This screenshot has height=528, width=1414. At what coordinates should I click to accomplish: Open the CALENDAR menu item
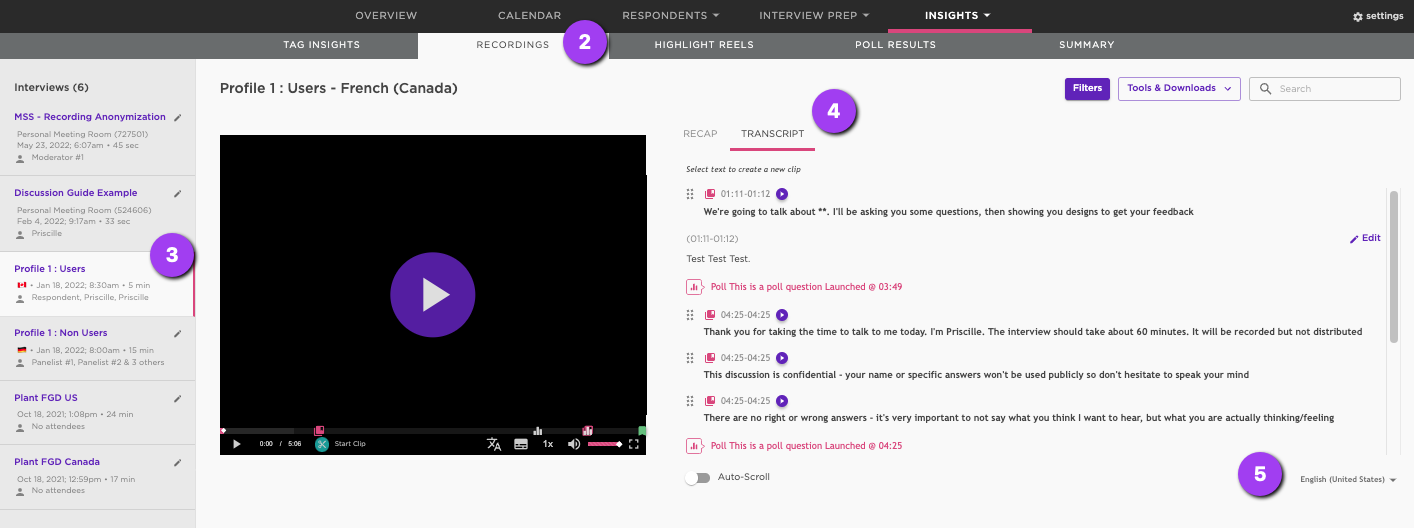click(529, 15)
